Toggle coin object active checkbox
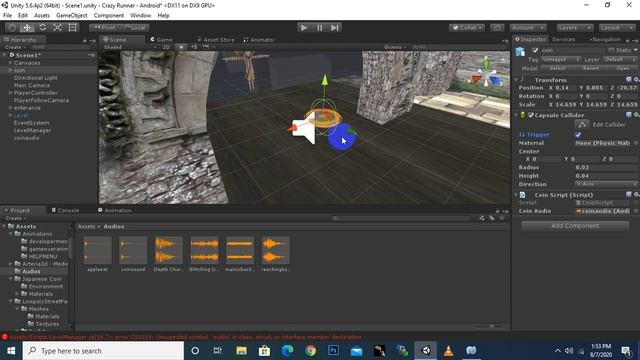Screen dimensions: 640x360 (x=535, y=50)
